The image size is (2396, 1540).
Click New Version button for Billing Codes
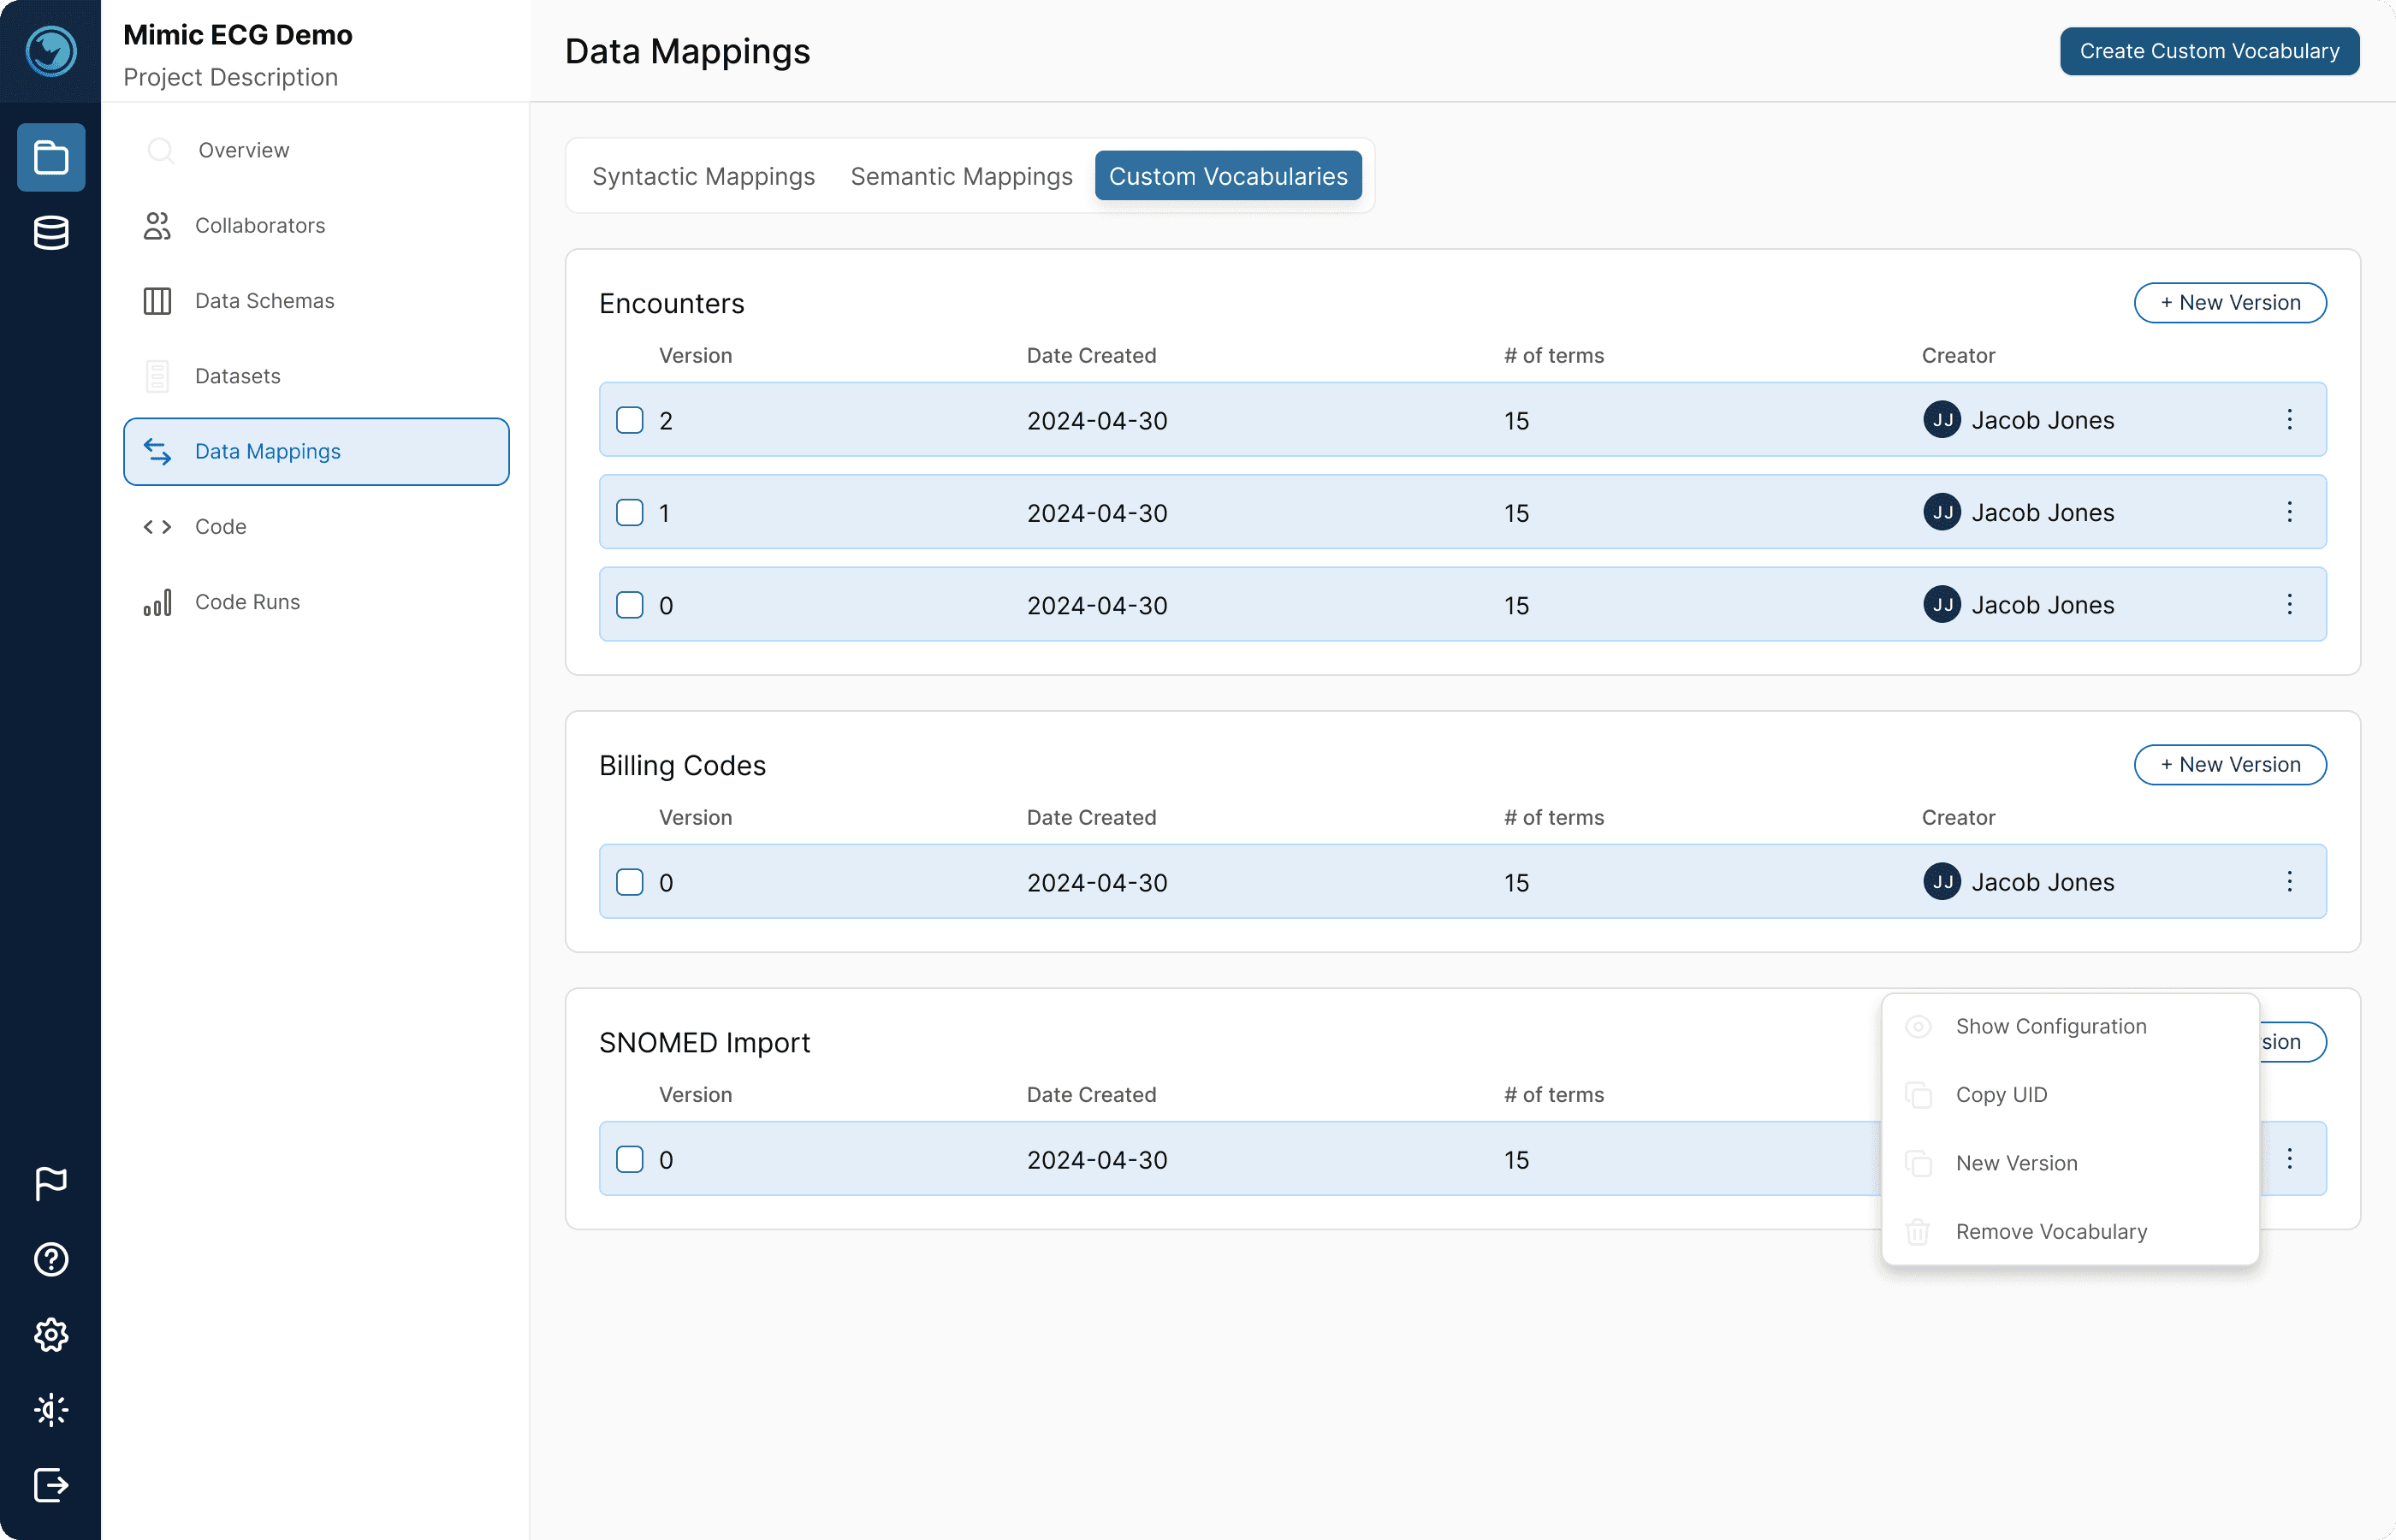[2230, 764]
